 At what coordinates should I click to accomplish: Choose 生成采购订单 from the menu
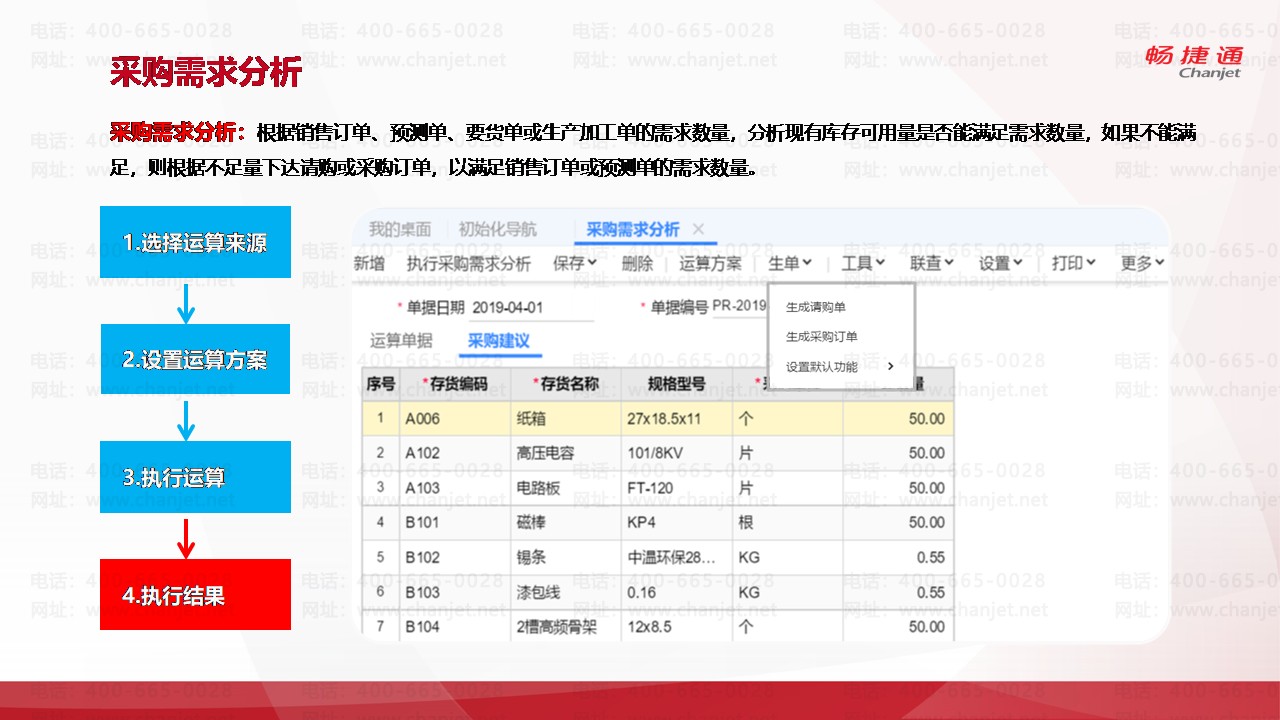[822, 337]
